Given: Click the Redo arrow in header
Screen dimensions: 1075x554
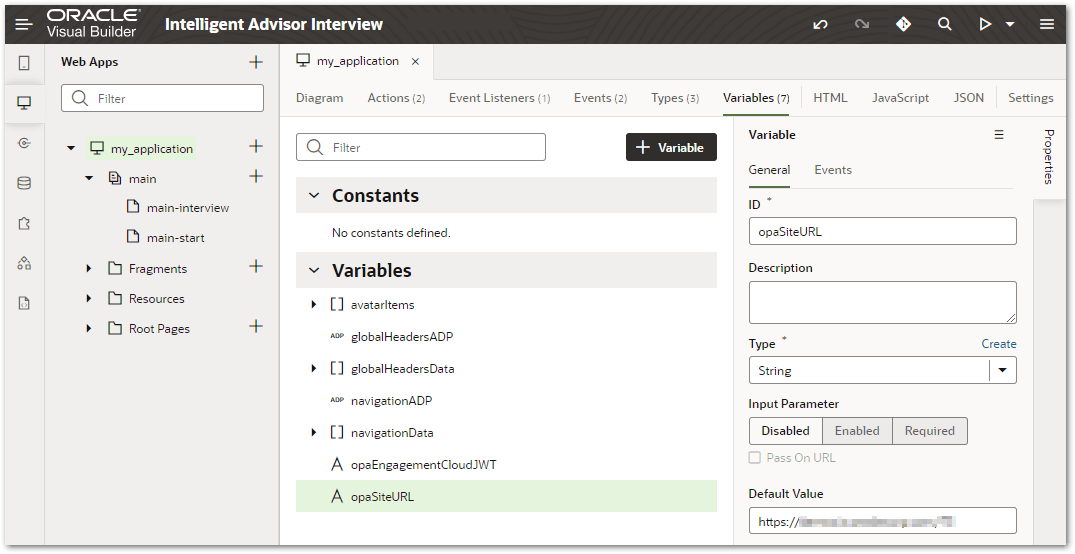Looking at the screenshot, I should (862, 25).
